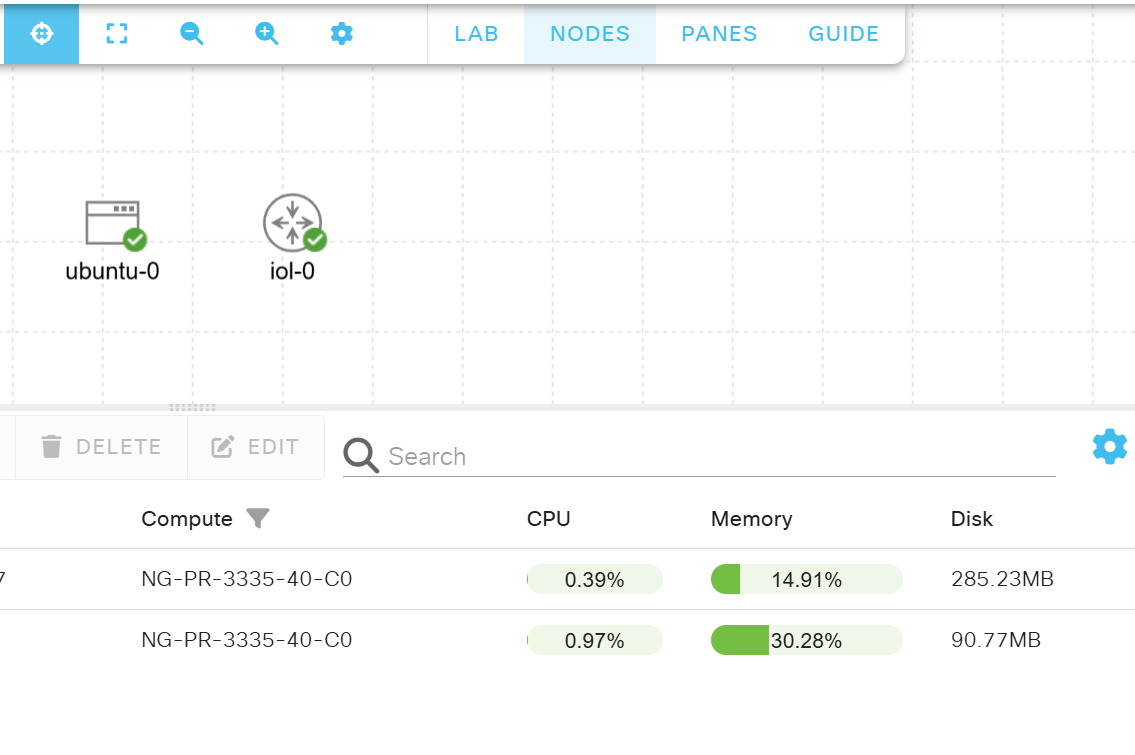Click the pane resize drag handle

pos(192,407)
